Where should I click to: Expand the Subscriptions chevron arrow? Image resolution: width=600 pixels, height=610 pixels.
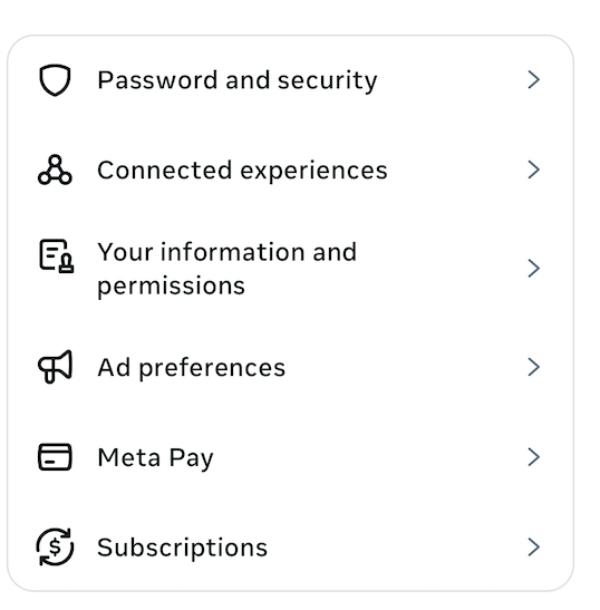[x=533, y=547]
